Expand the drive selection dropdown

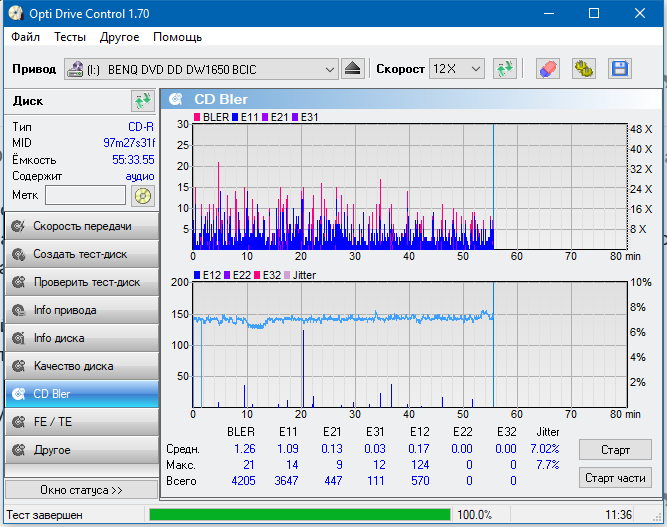(x=330, y=69)
